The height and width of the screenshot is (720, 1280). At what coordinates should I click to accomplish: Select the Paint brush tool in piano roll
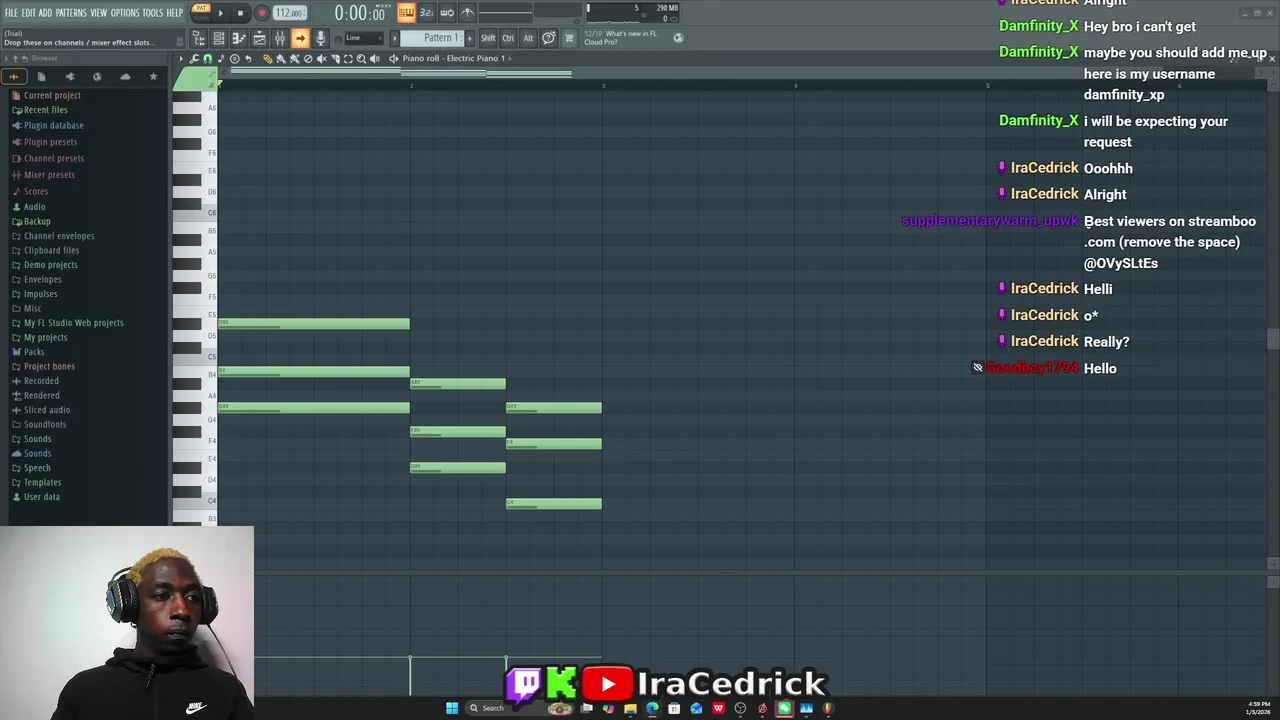pyautogui.click(x=280, y=58)
